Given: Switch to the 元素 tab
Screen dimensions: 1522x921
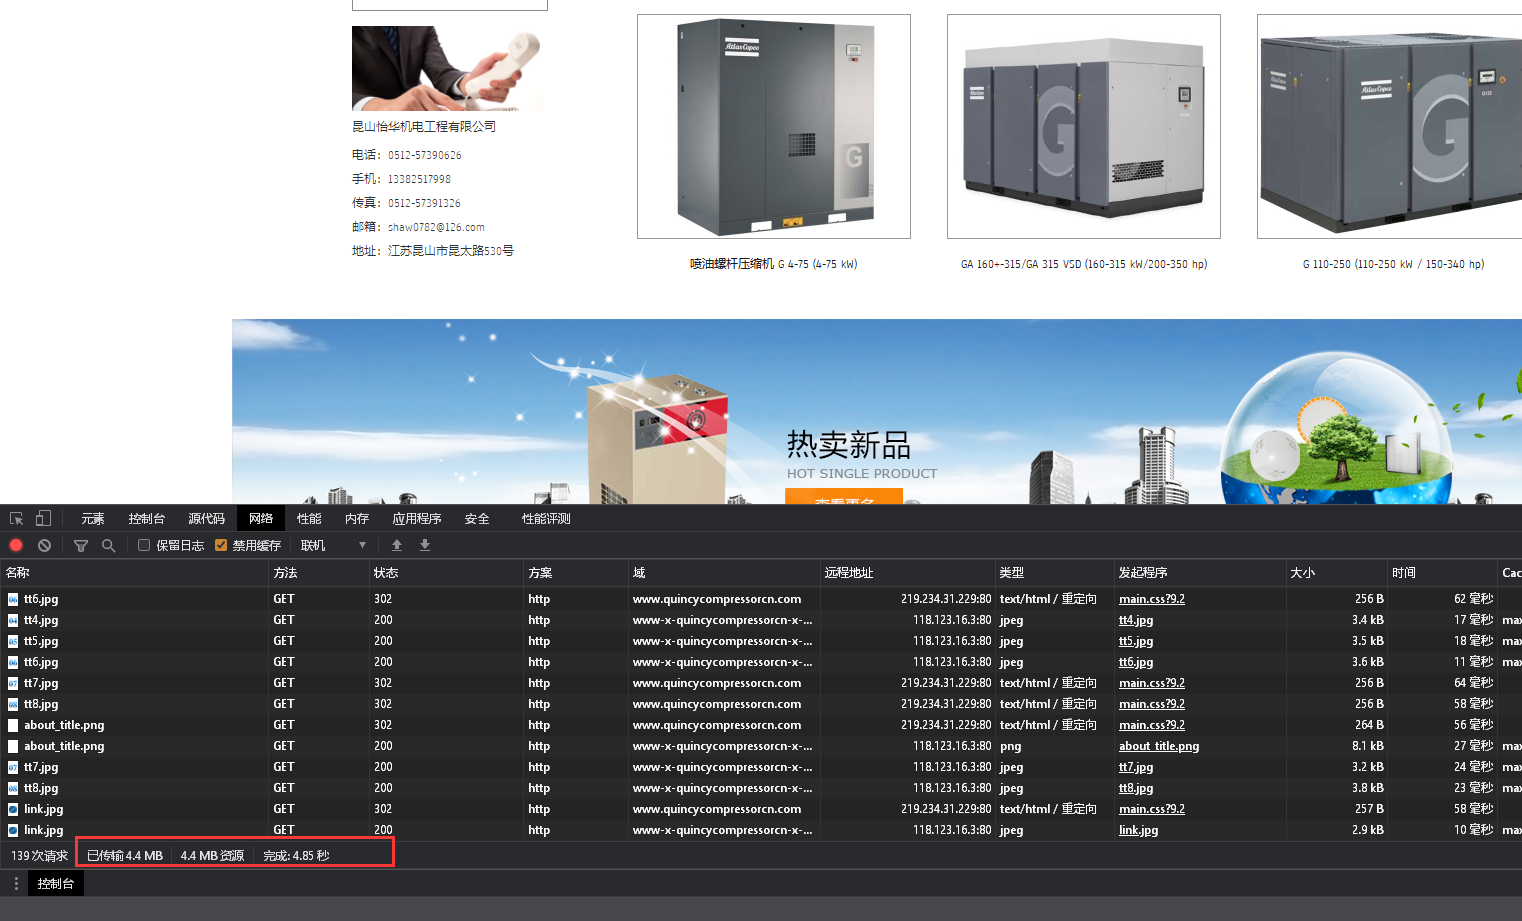Looking at the screenshot, I should coord(93,518).
